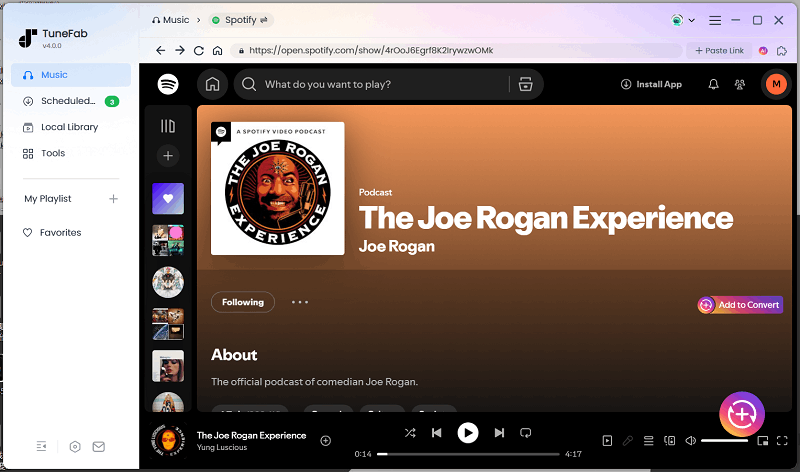
Task: Select Scheduled item in sidebar
Action: tap(68, 101)
